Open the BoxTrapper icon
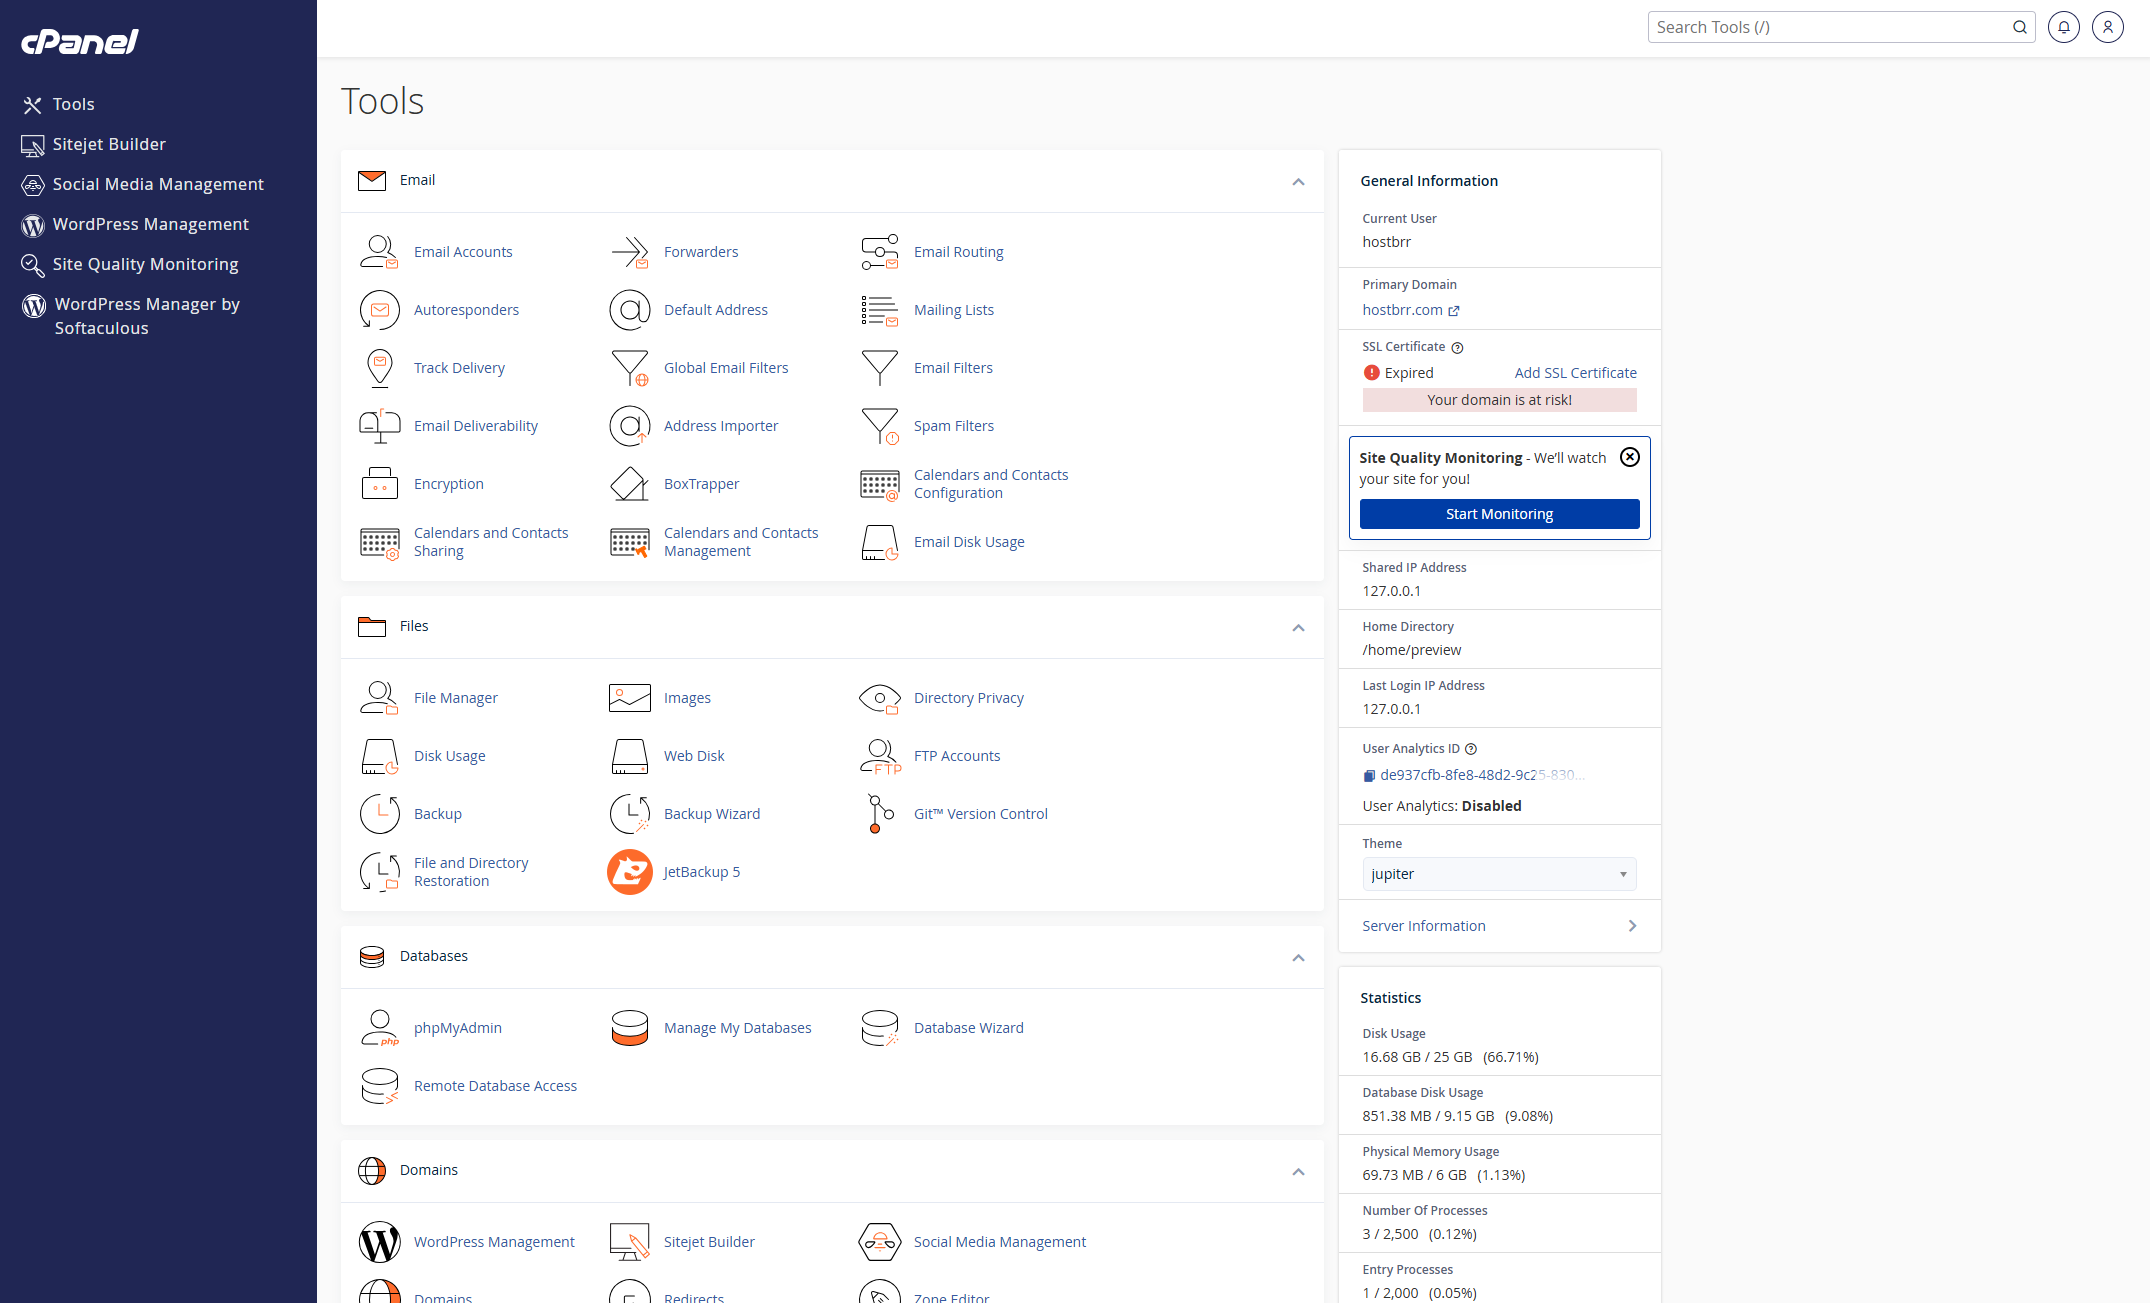 coord(629,484)
